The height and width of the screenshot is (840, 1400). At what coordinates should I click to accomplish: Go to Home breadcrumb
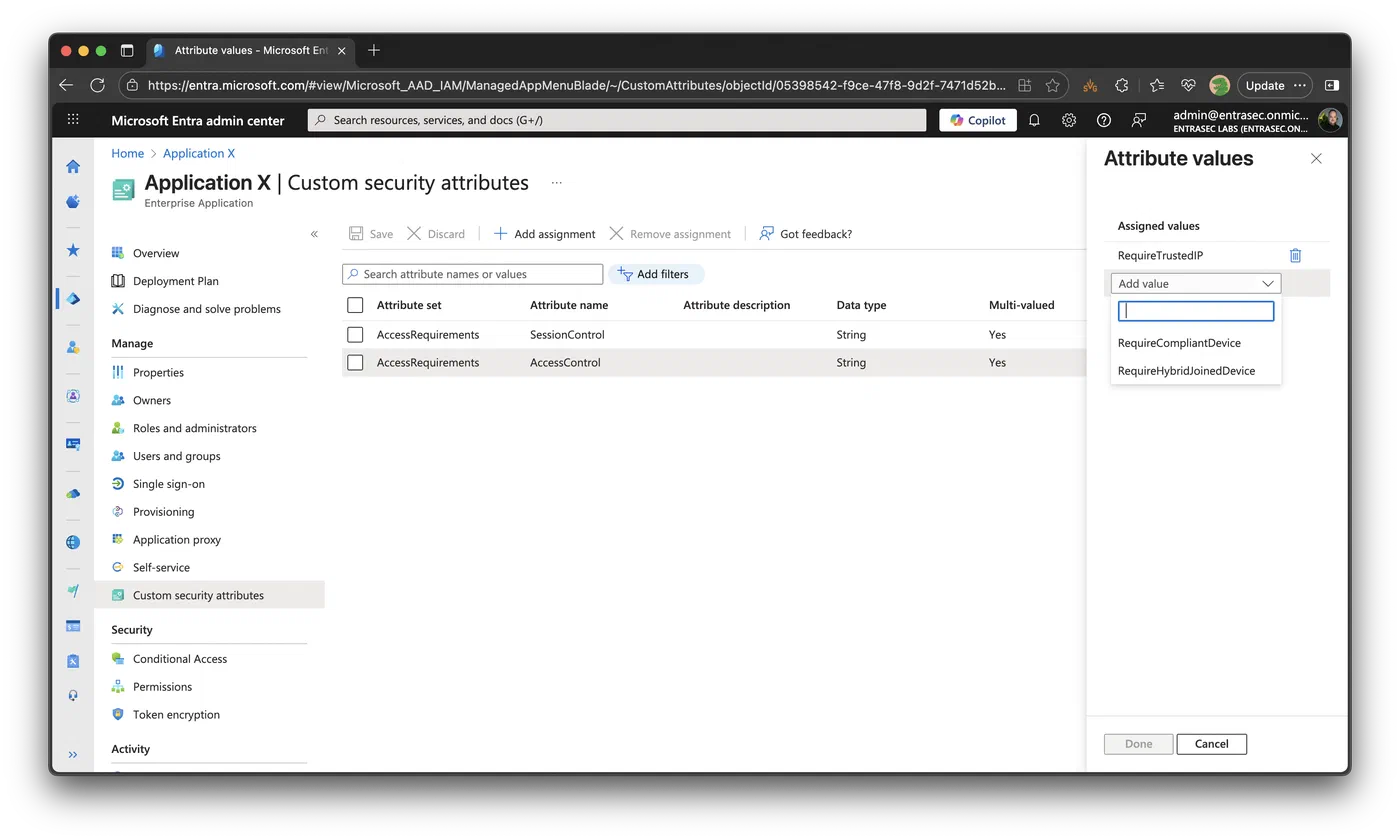pyautogui.click(x=128, y=153)
